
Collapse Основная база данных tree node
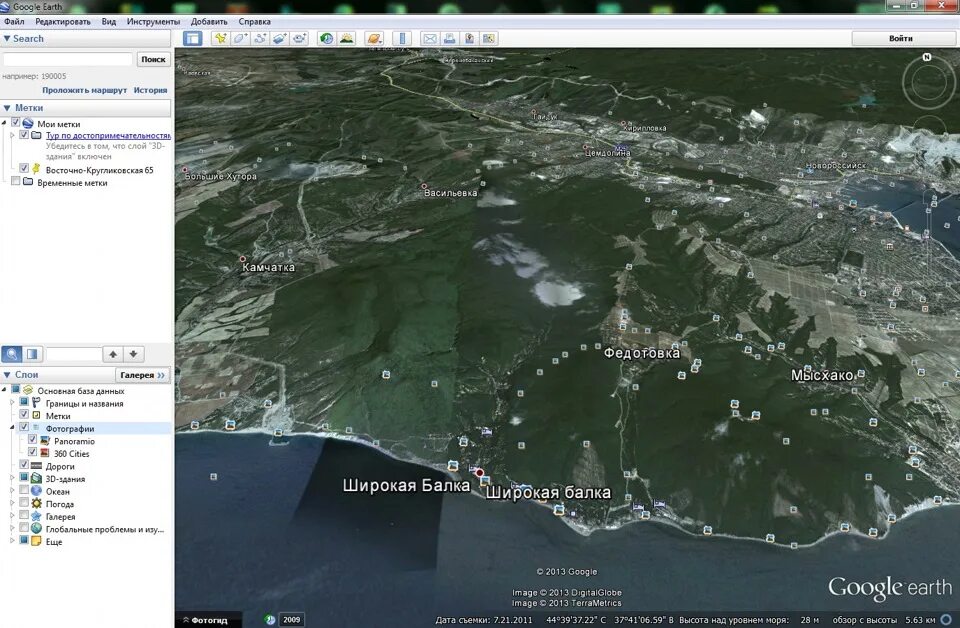click(4, 390)
